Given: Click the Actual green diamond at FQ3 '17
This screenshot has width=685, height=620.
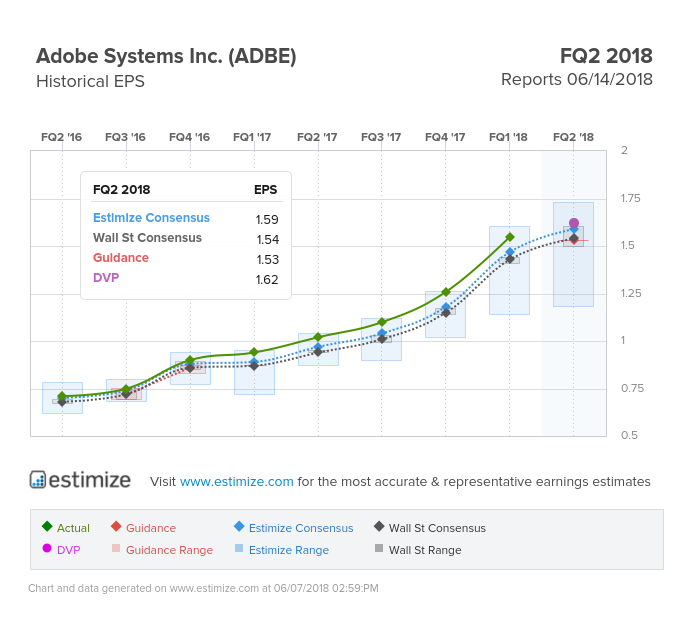Looking at the screenshot, I should point(382,322).
